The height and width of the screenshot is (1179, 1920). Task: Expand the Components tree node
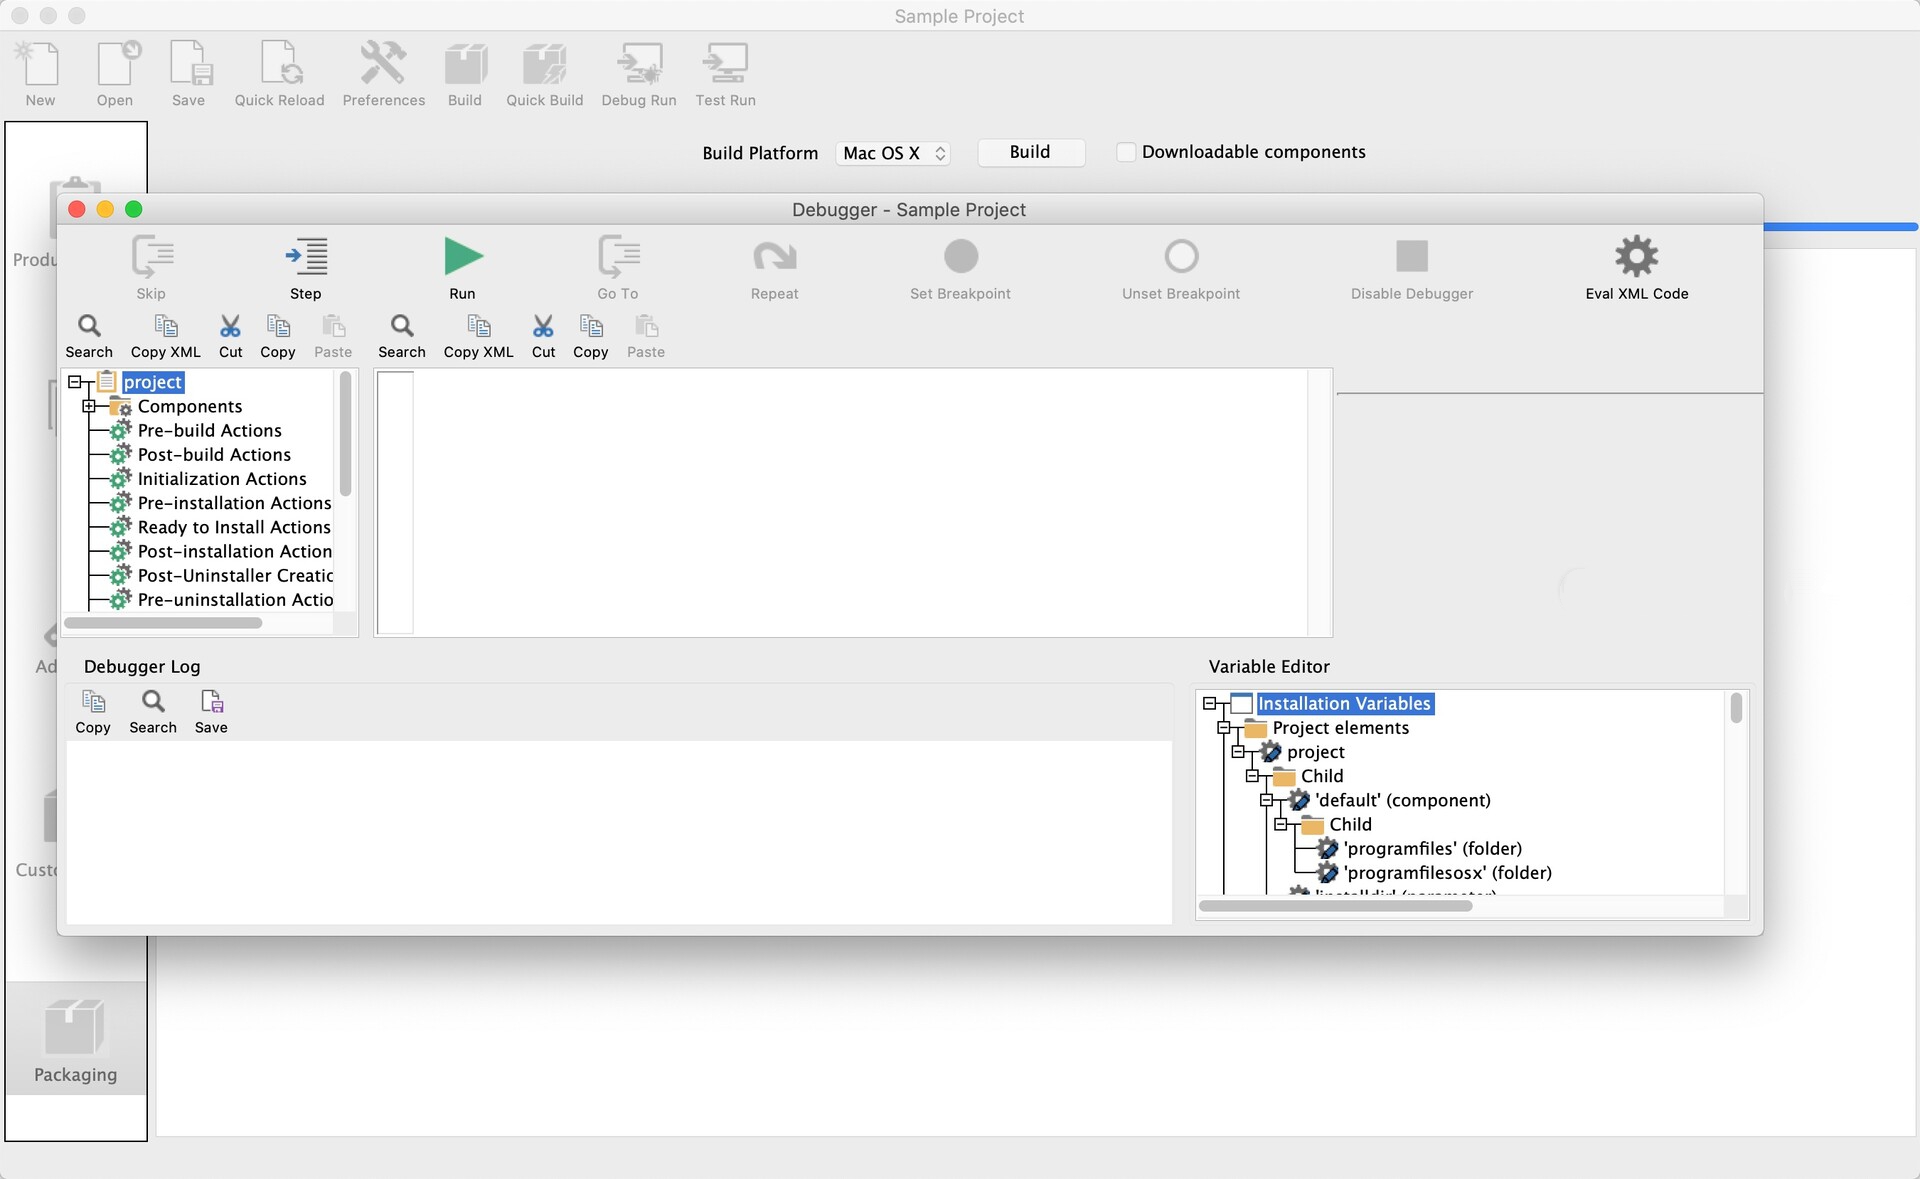pos(89,406)
